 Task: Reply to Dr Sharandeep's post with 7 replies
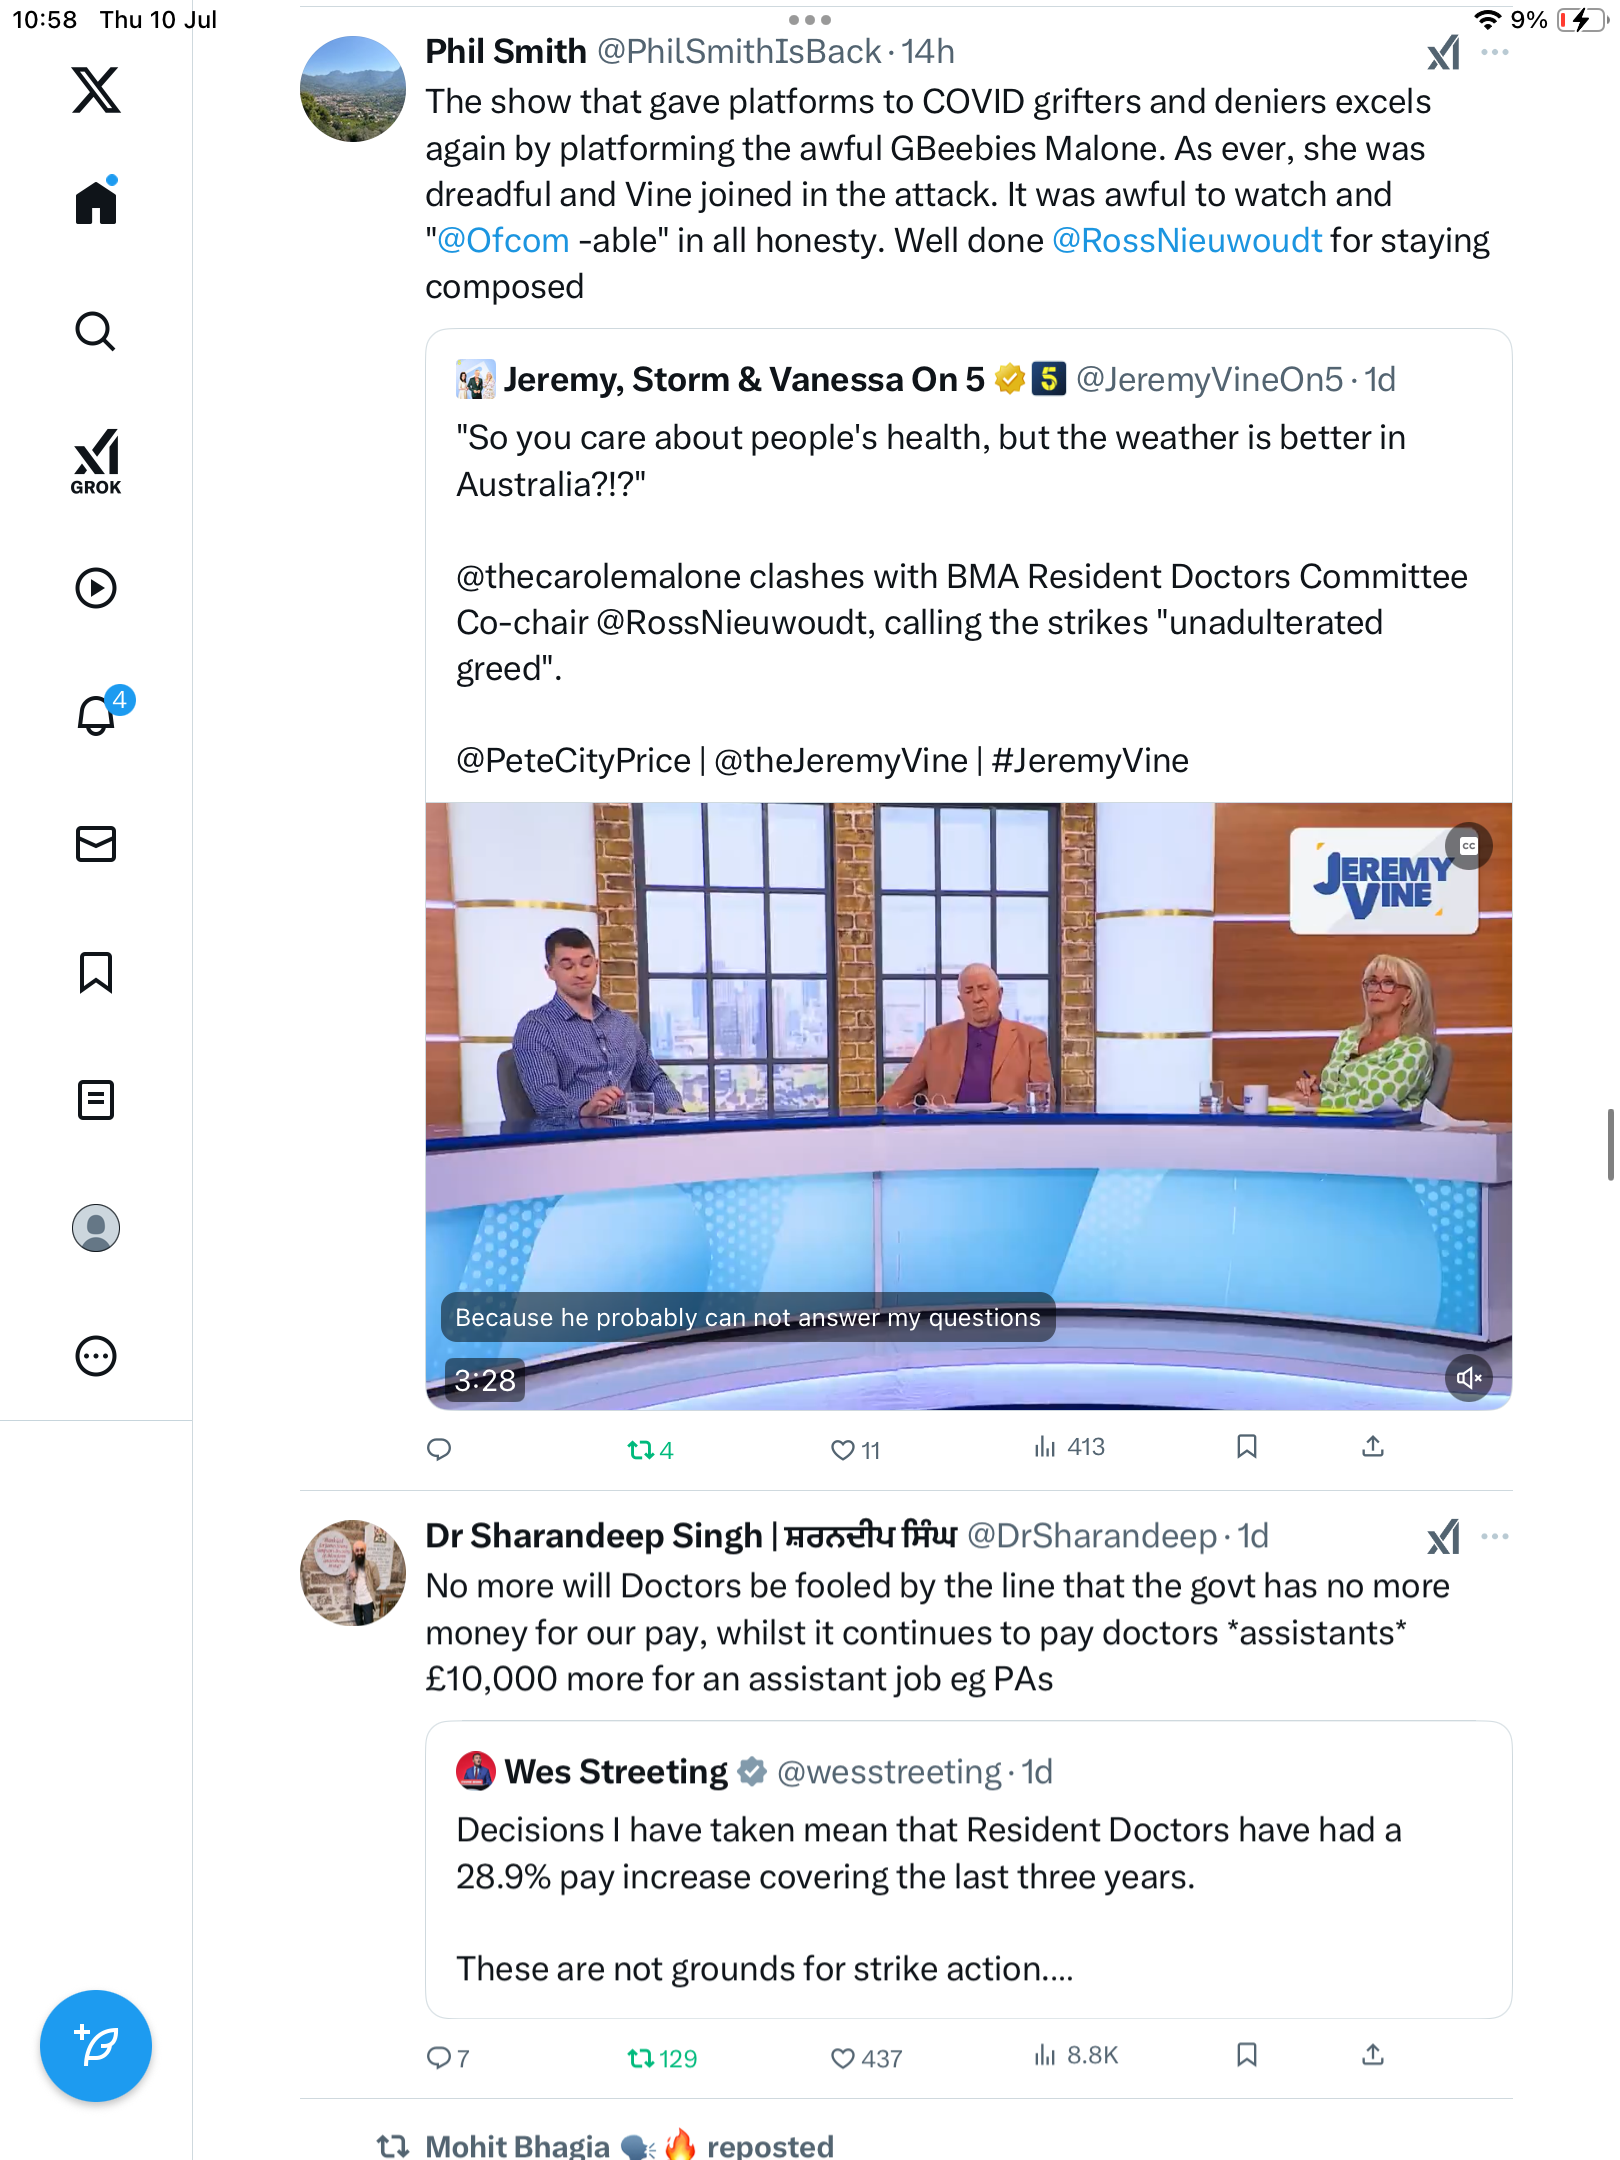click(447, 2057)
